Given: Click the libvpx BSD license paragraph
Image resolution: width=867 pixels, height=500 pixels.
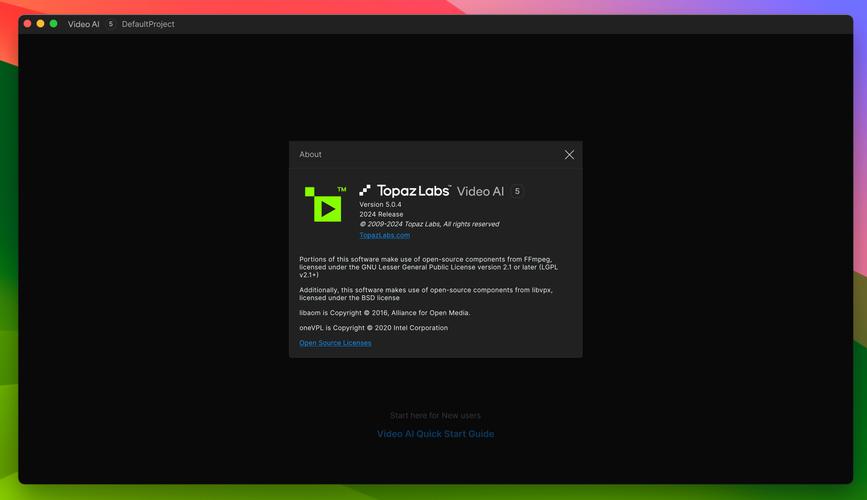Looking at the screenshot, I should tap(426, 294).
